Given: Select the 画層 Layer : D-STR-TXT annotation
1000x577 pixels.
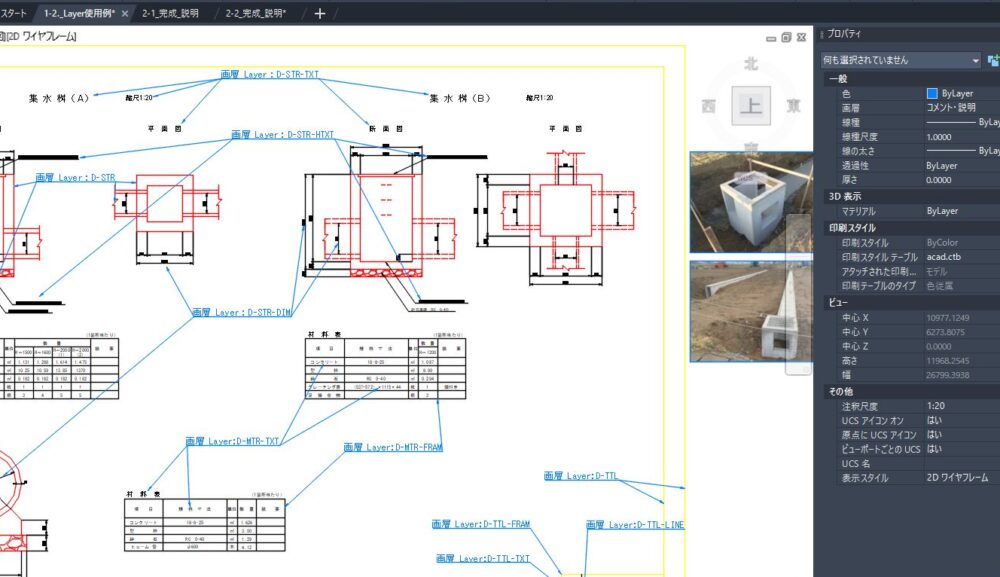Looking at the screenshot, I should tap(269, 75).
